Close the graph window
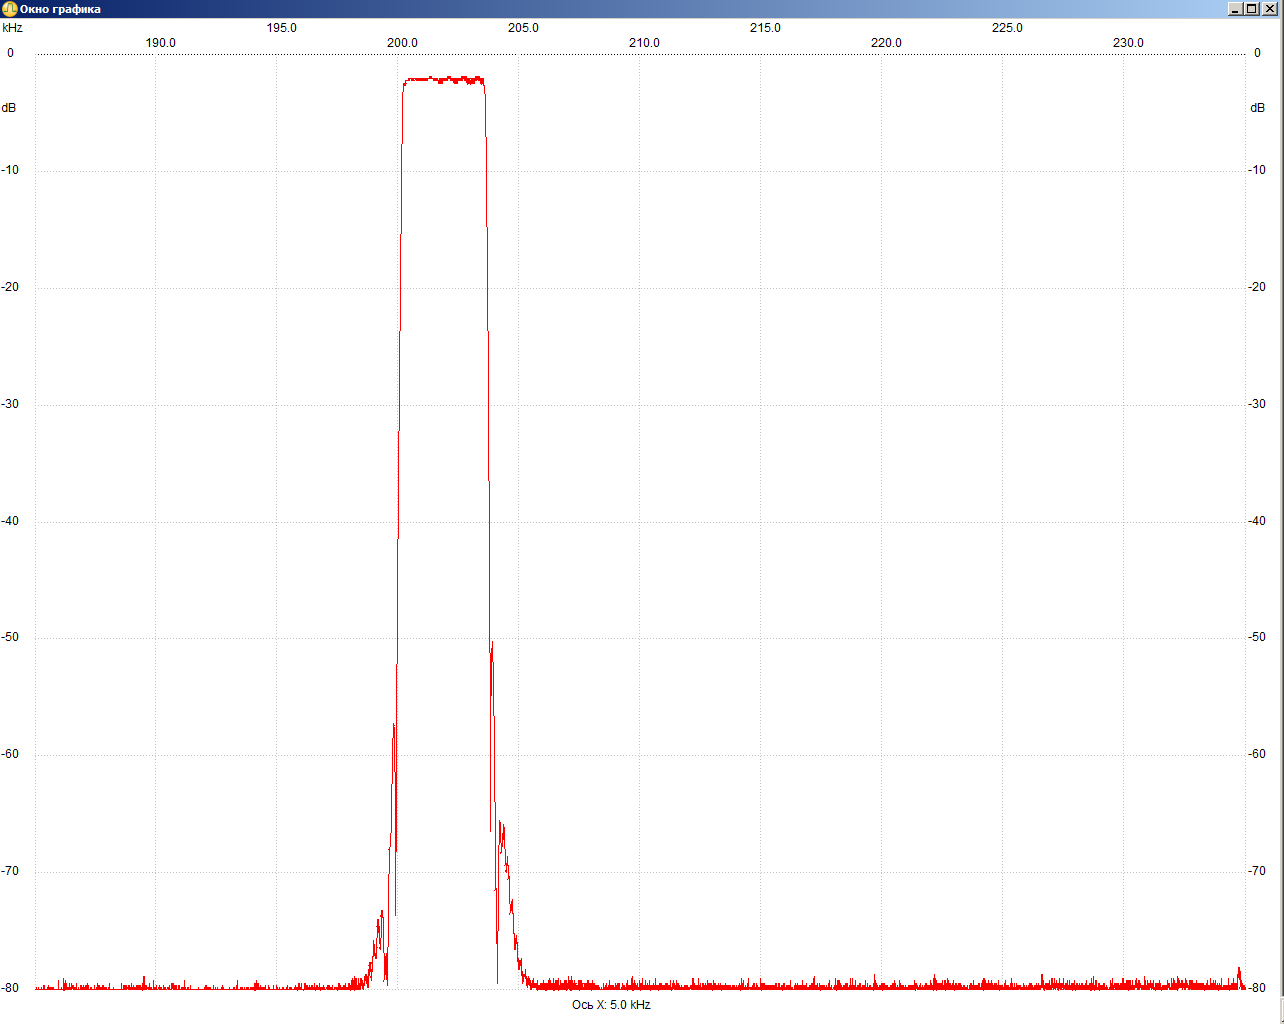Image resolution: width=1284 pixels, height=1024 pixels. pos(1270,9)
